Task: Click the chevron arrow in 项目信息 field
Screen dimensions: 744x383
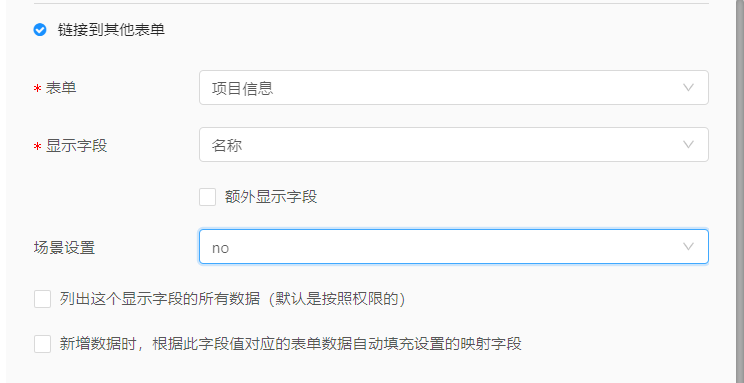Action: [688, 88]
